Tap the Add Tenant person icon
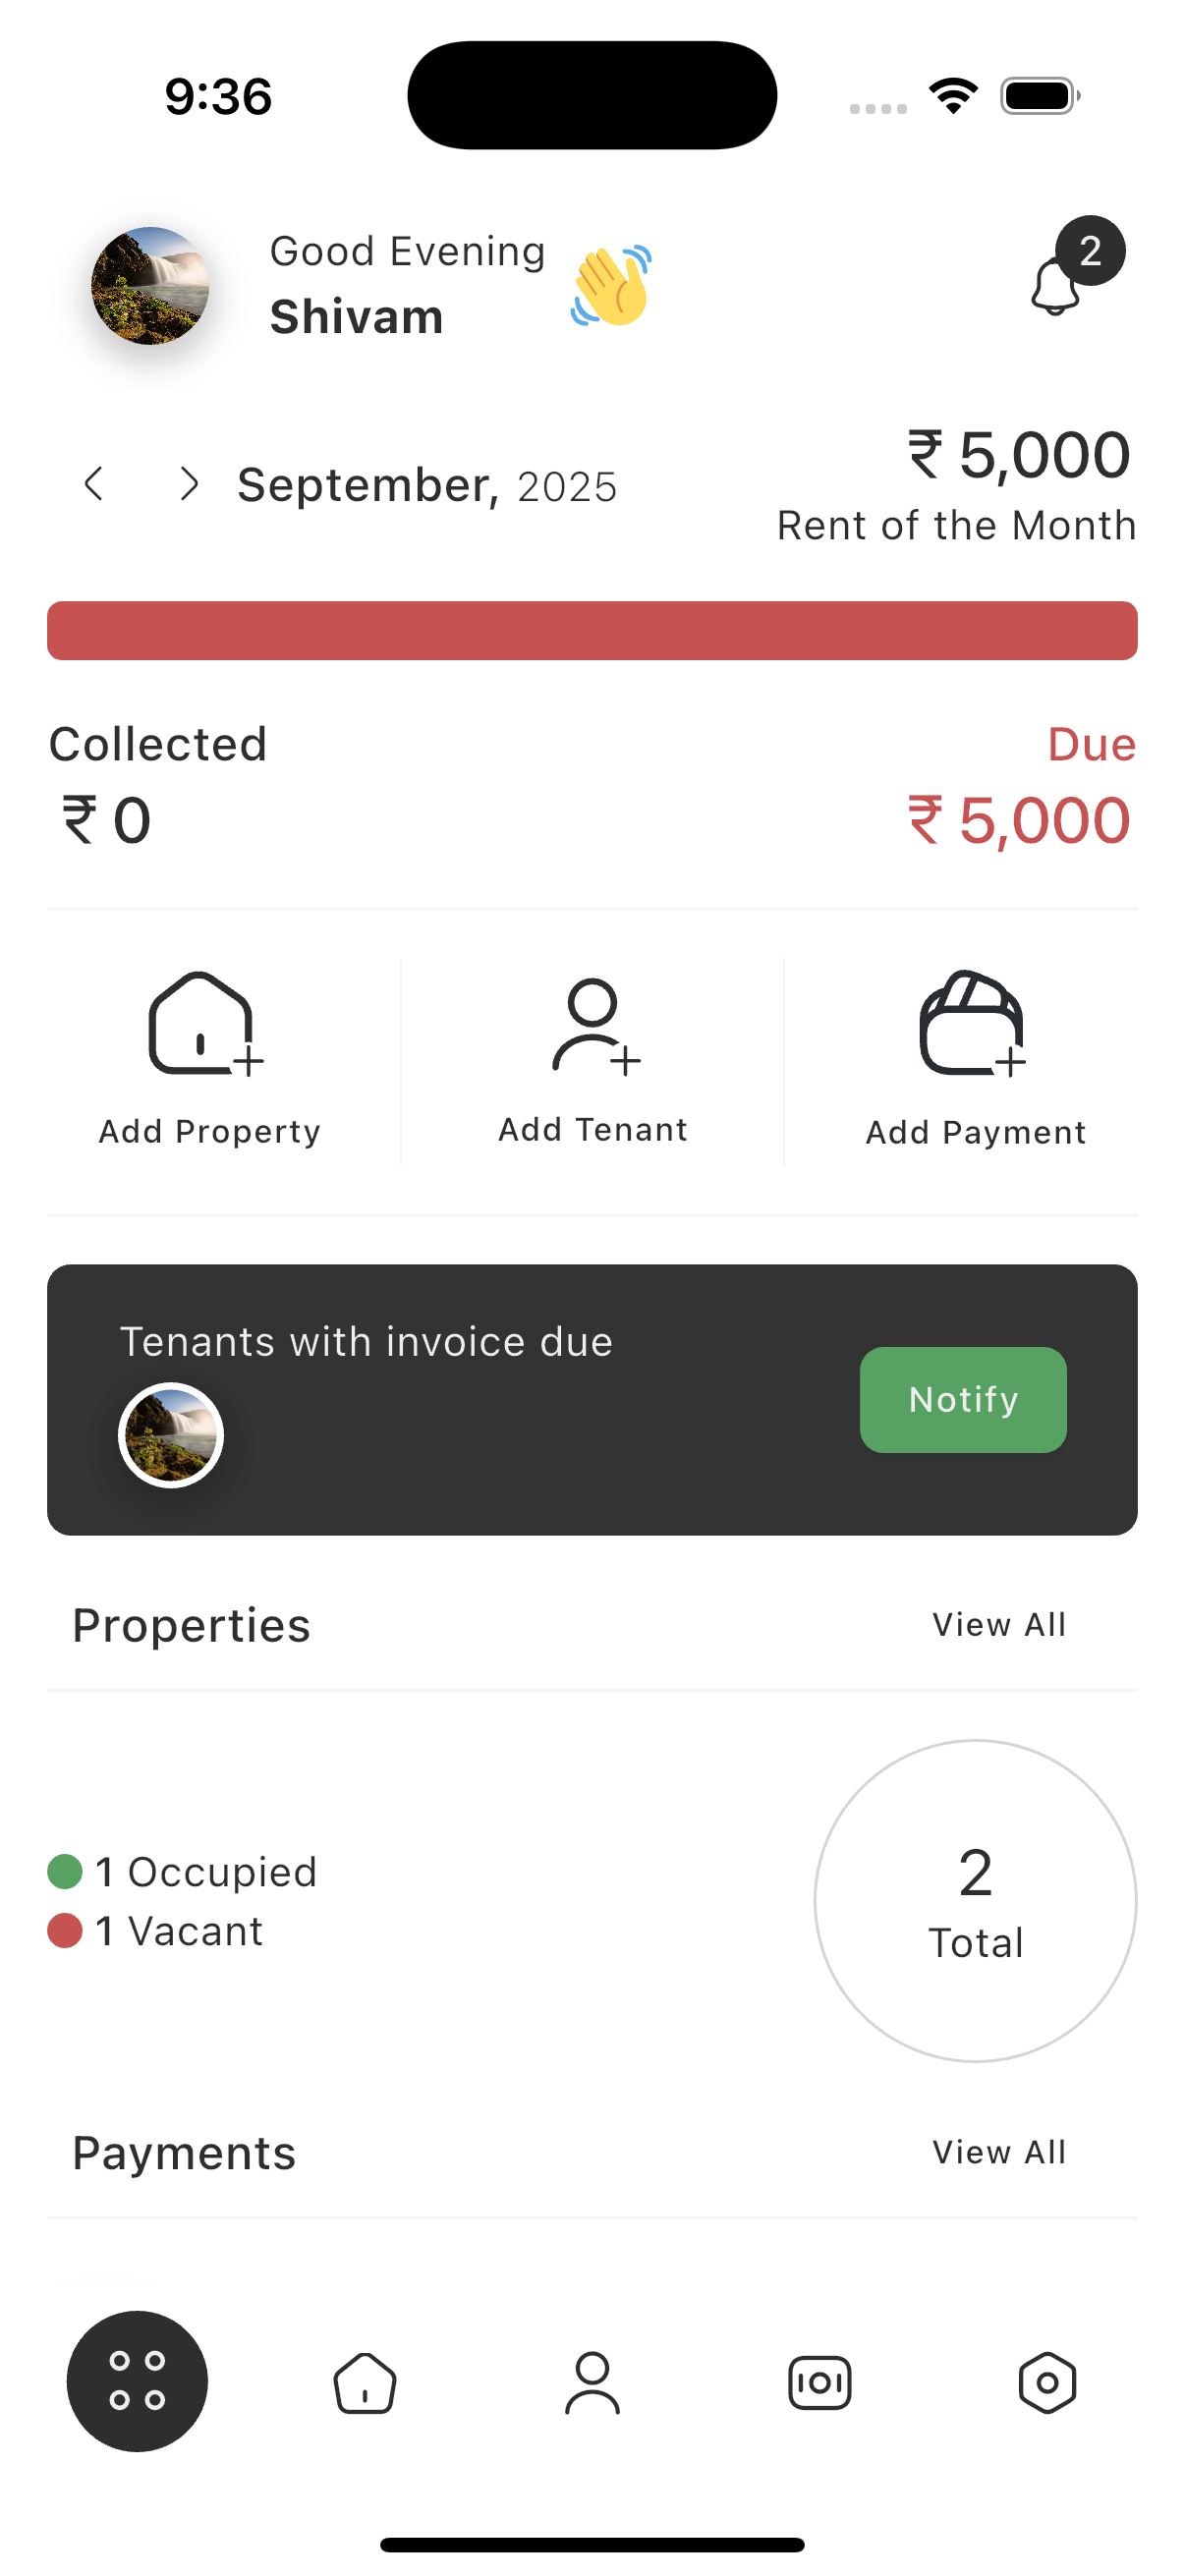This screenshot has width=1185, height=2576. click(594, 1025)
